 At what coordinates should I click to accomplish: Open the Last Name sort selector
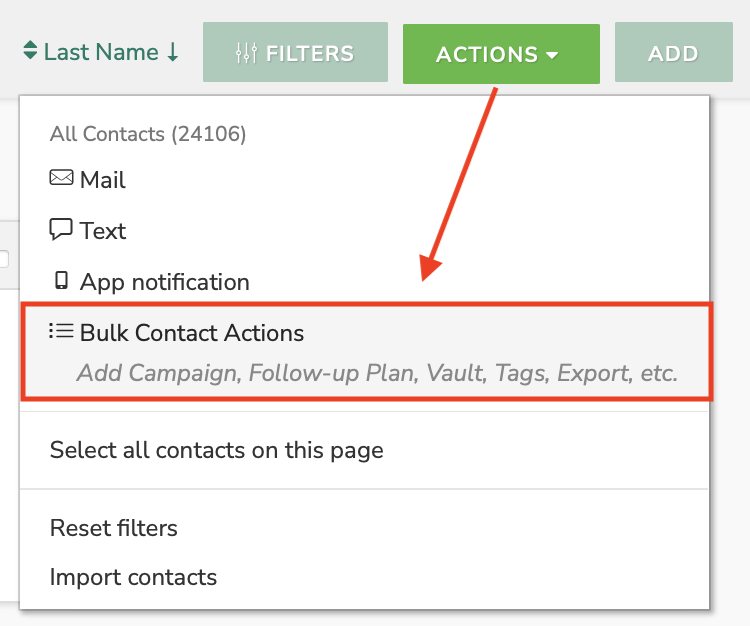pos(101,52)
